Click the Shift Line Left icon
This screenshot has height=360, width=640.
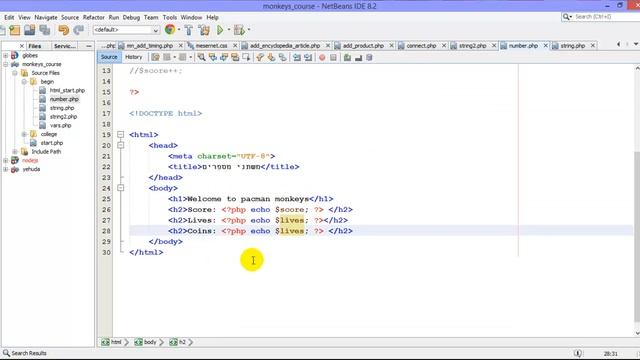297,58
